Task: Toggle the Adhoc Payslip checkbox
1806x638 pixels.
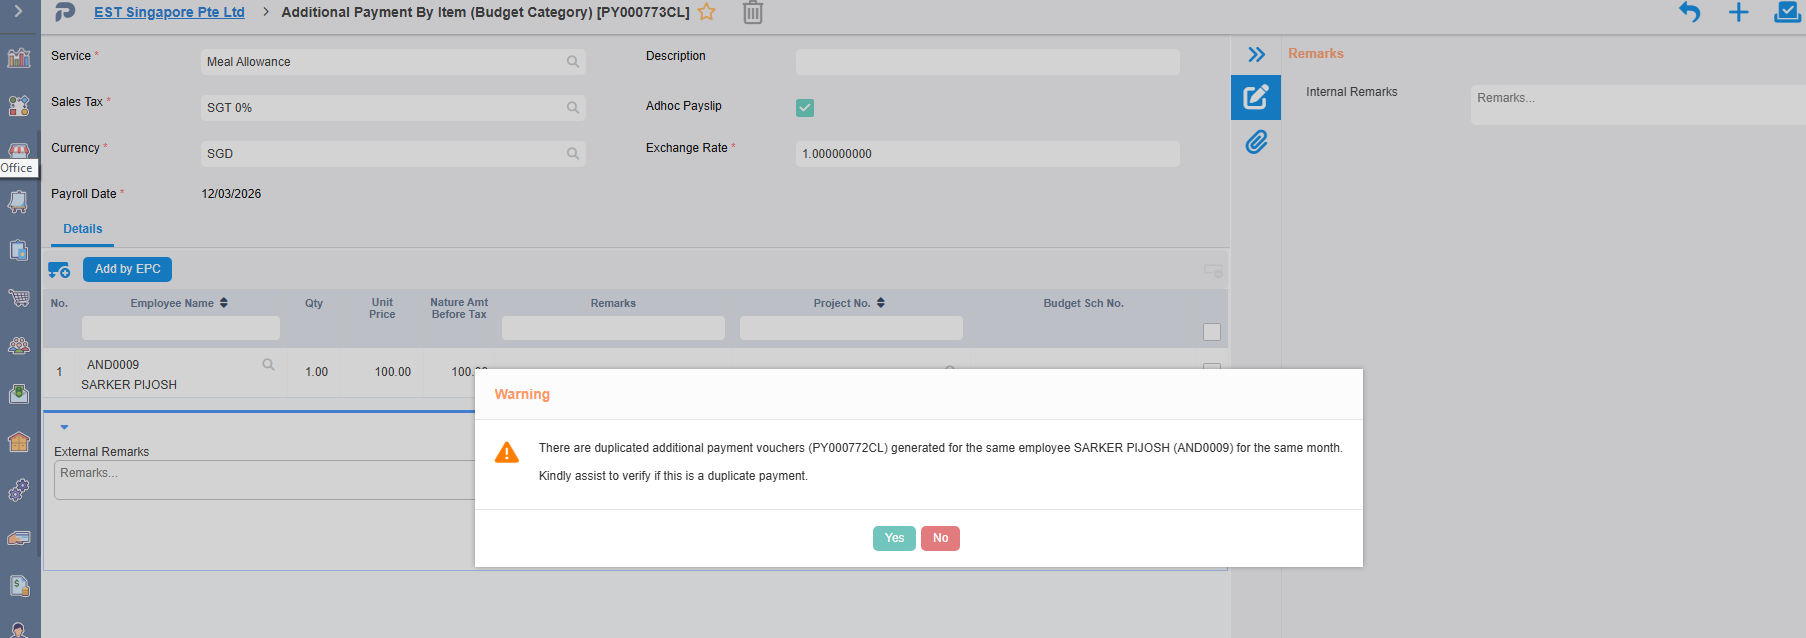Action: 805,108
